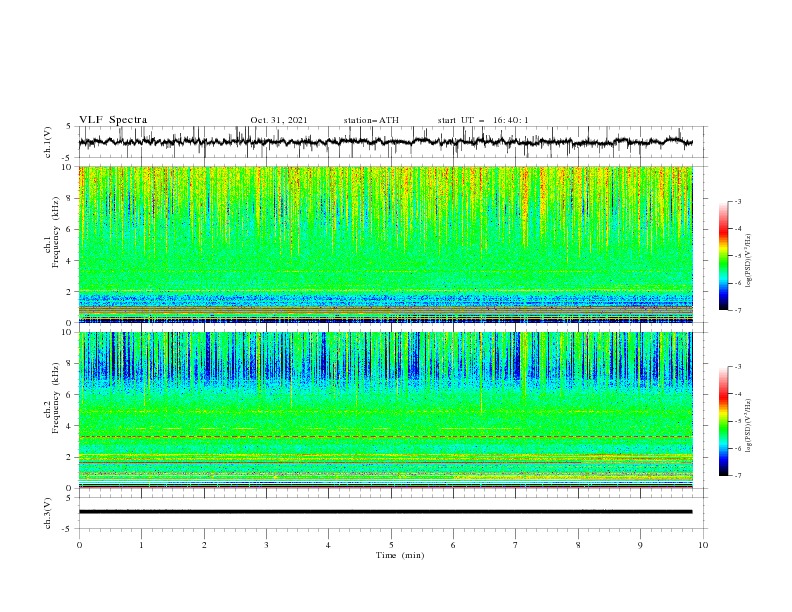The width and height of the screenshot is (792, 612).
Task: Click the '-3' value on ch.1 colorbar
Action: pos(737,201)
